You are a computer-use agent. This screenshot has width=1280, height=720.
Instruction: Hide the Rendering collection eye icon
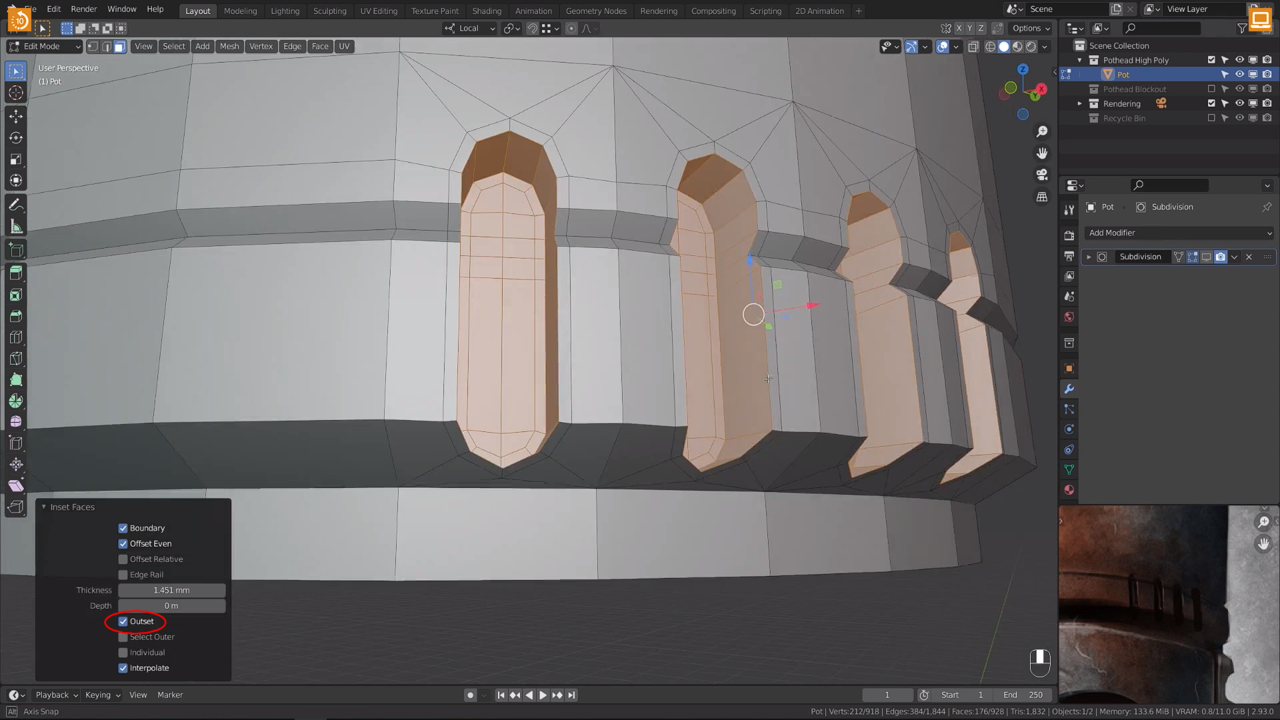click(x=1239, y=103)
